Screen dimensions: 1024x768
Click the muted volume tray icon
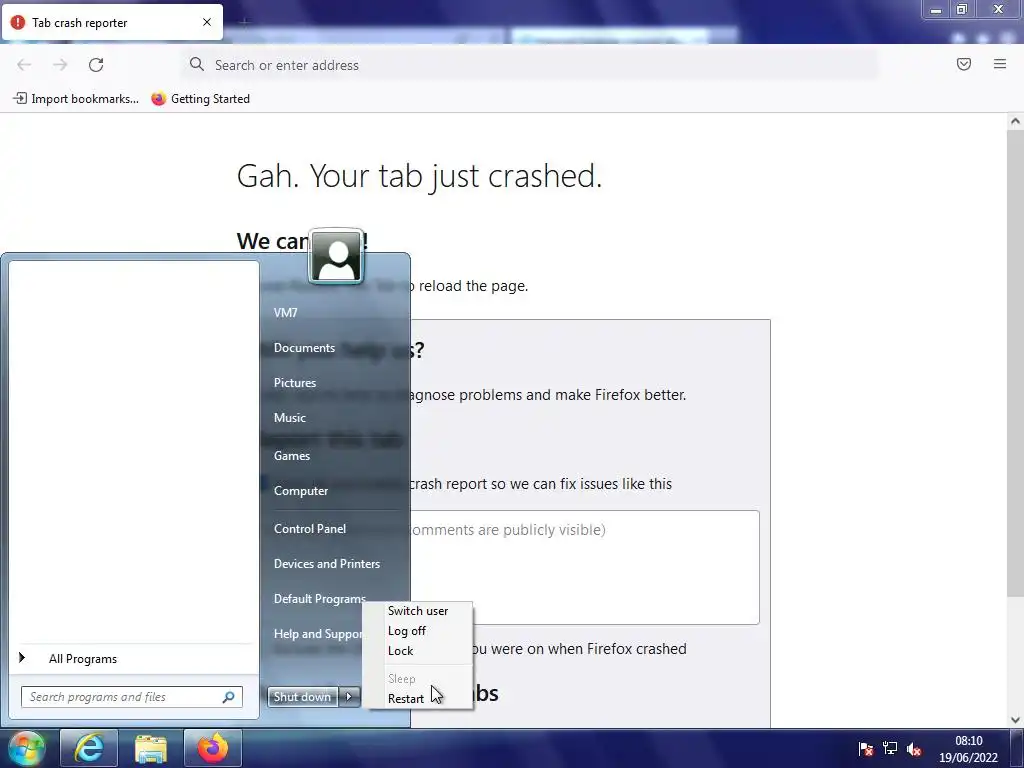tap(914, 749)
